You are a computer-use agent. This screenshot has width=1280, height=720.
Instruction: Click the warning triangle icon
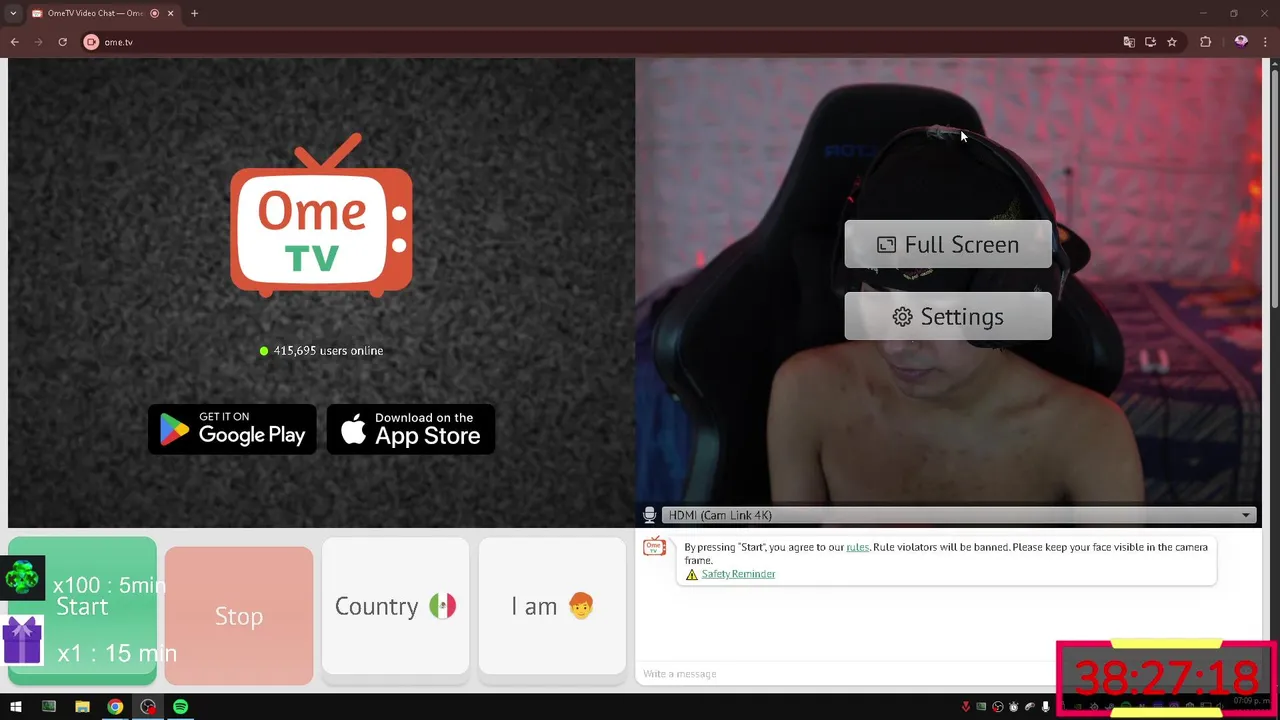tap(691, 575)
